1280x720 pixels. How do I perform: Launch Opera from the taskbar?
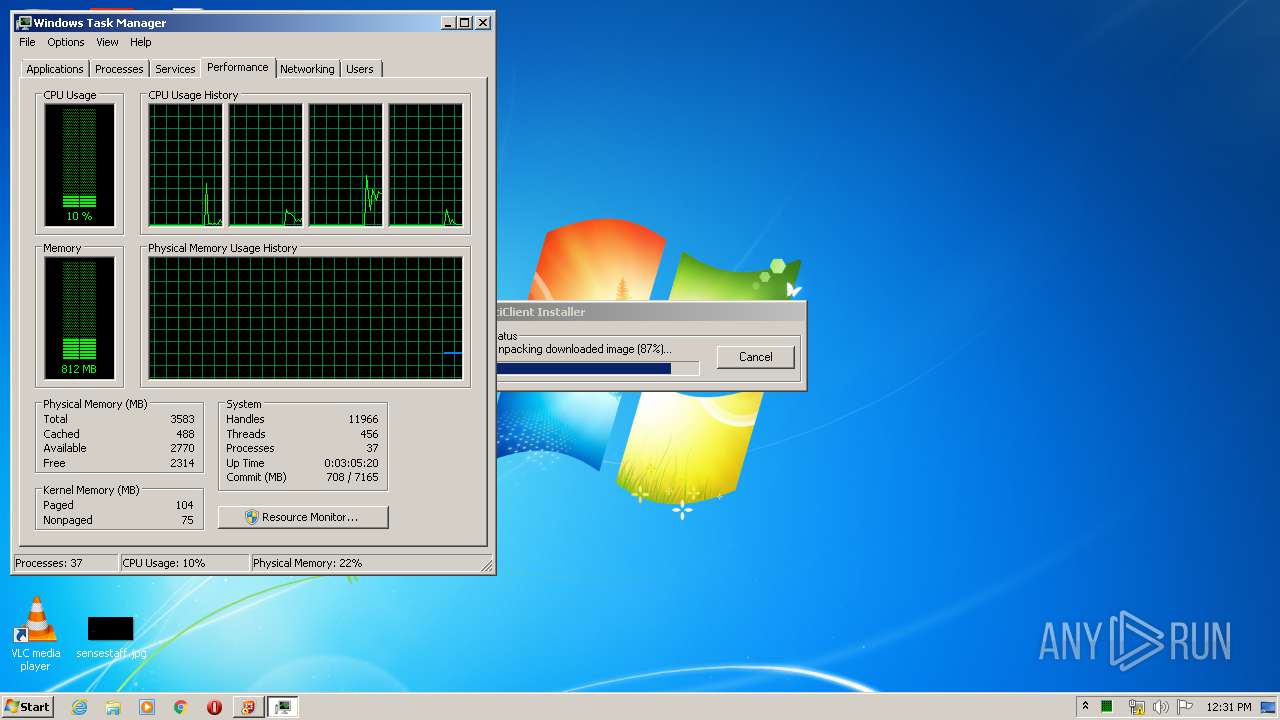click(x=214, y=707)
